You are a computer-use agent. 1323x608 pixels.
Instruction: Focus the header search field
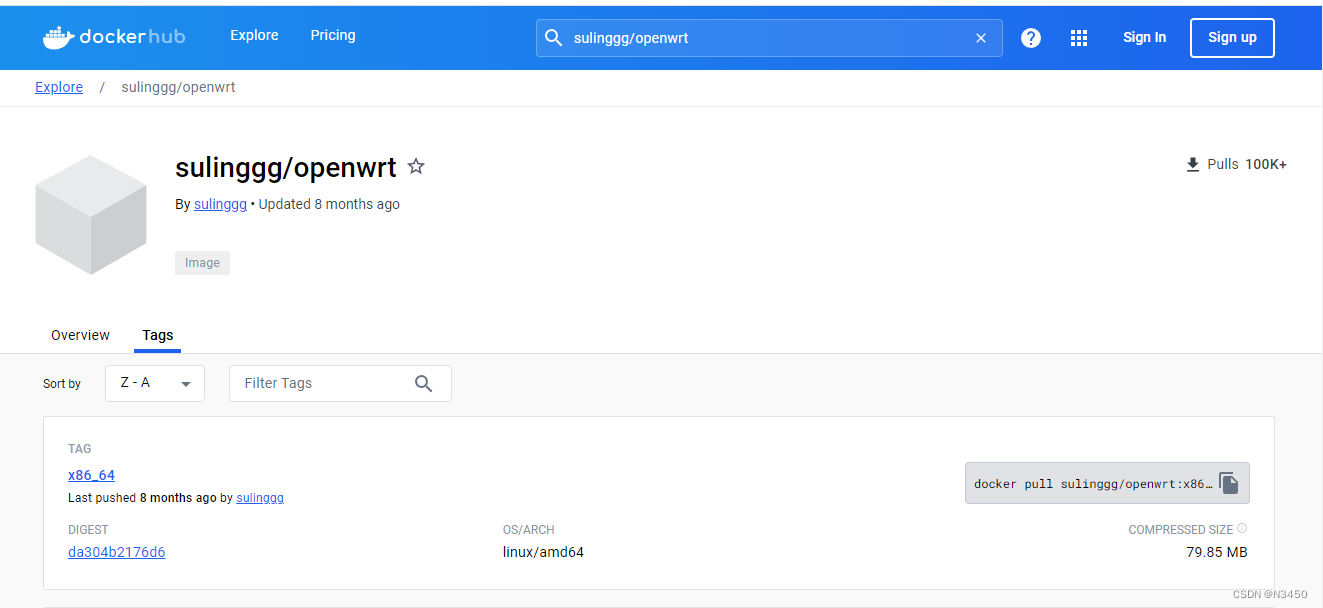click(x=769, y=38)
